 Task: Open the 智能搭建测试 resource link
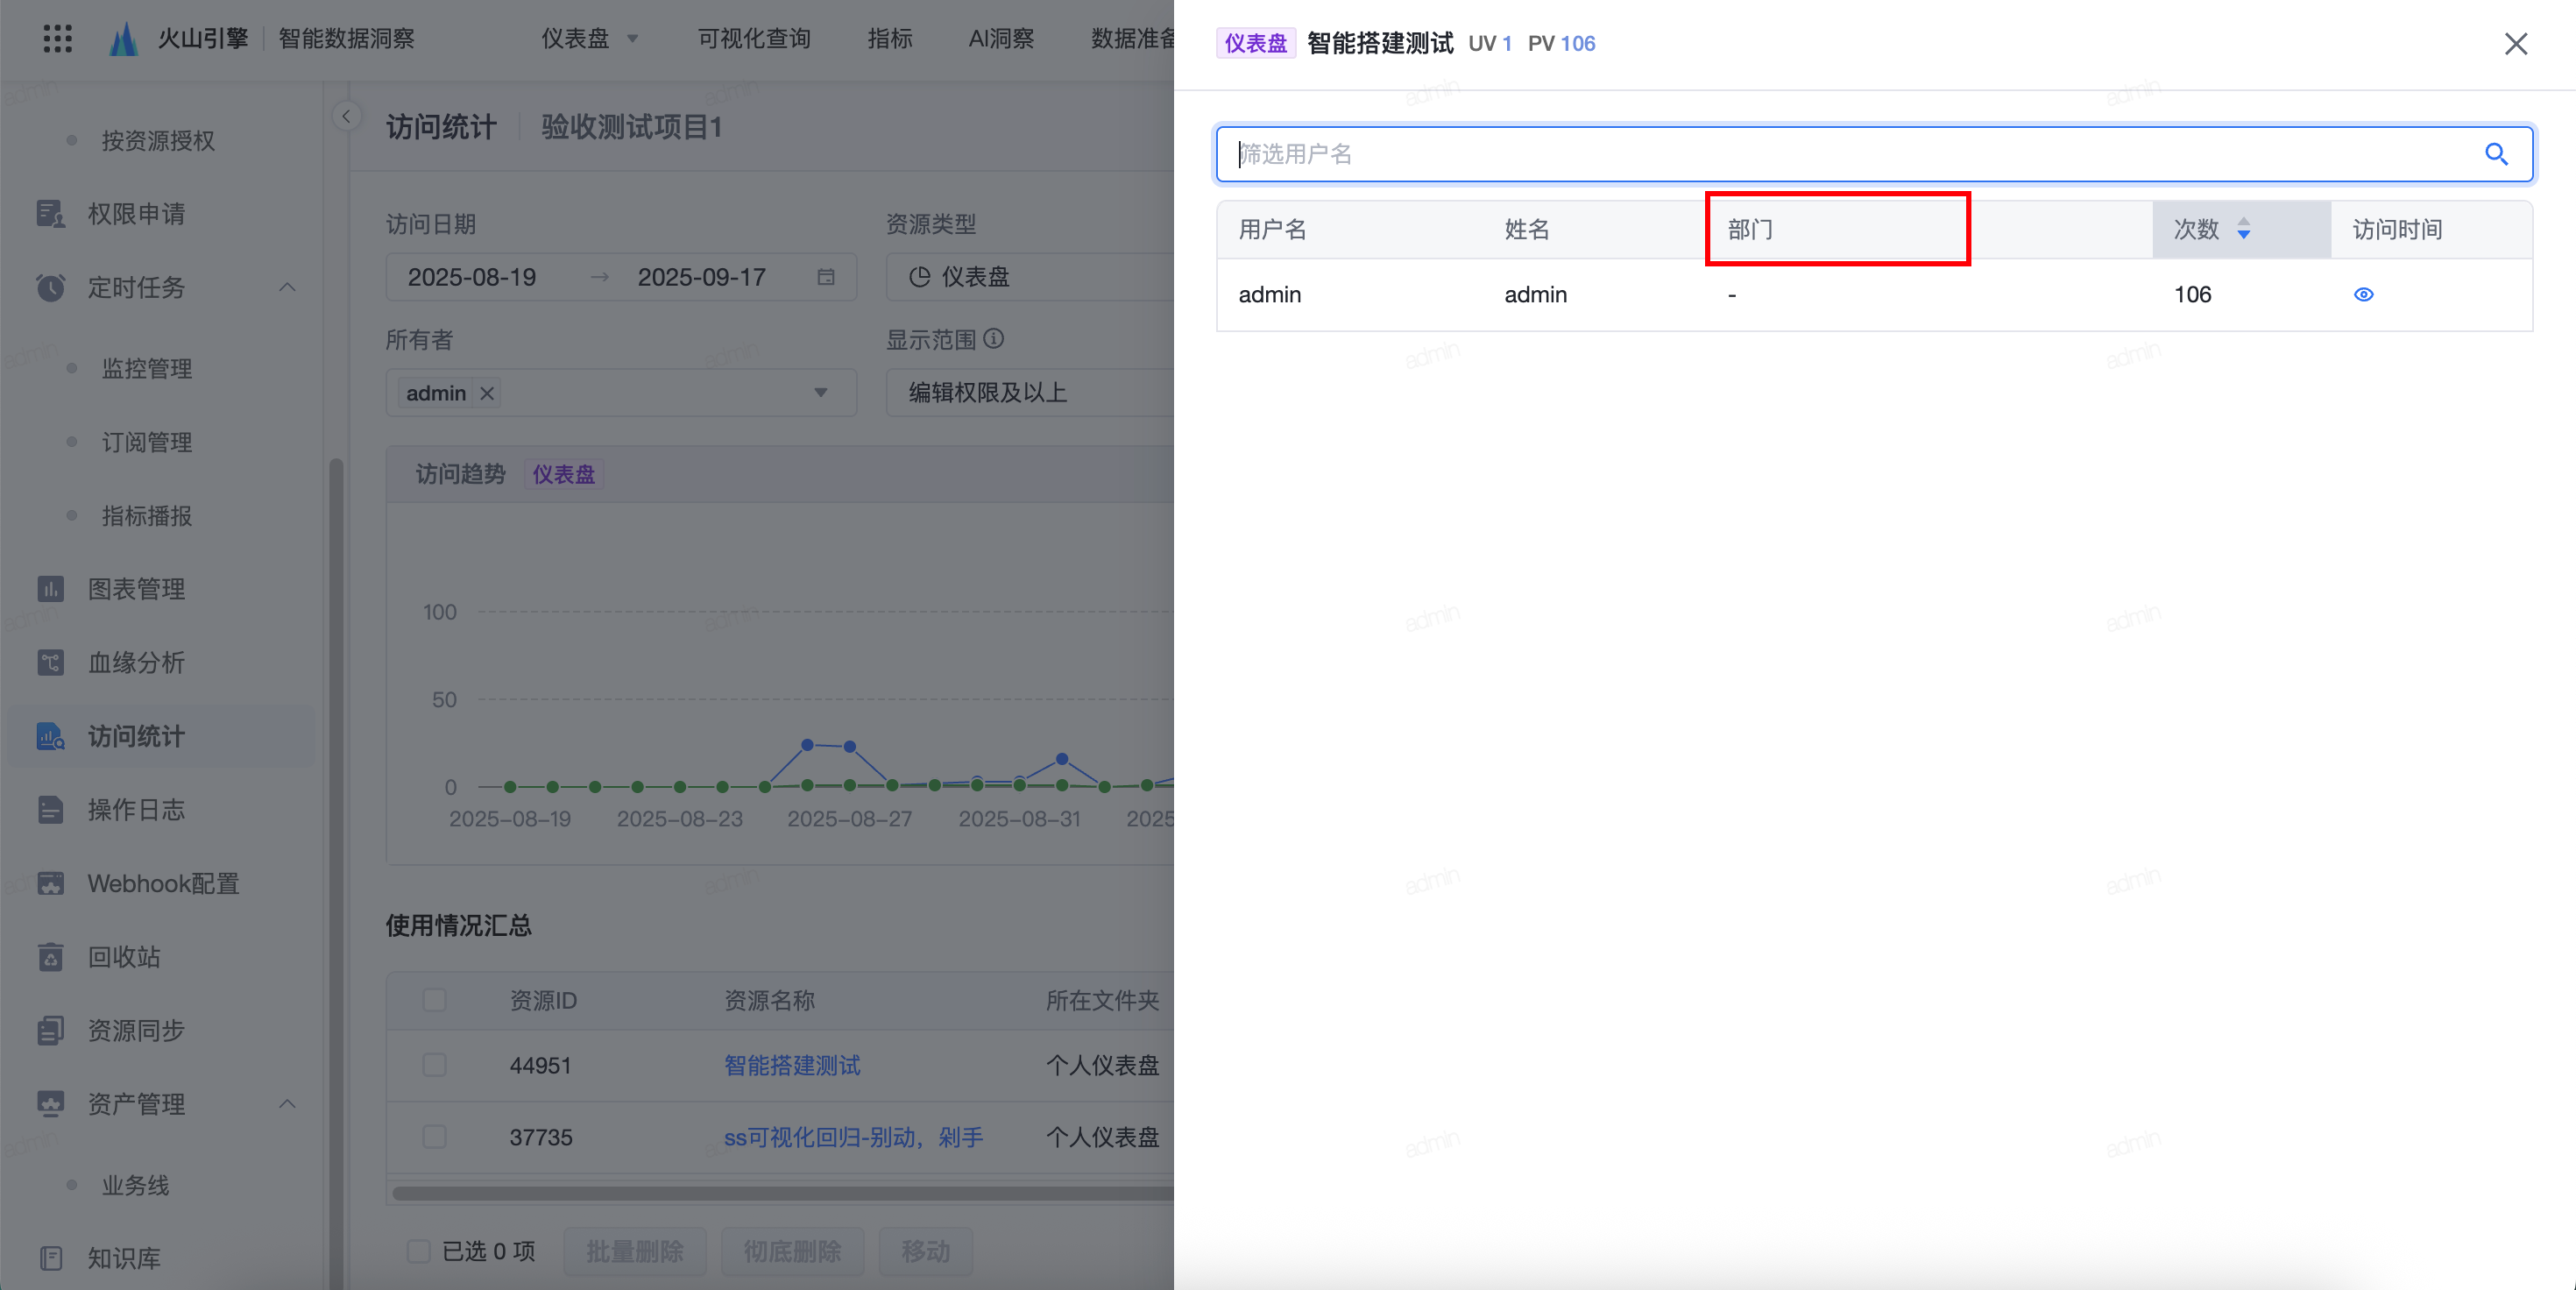click(792, 1065)
